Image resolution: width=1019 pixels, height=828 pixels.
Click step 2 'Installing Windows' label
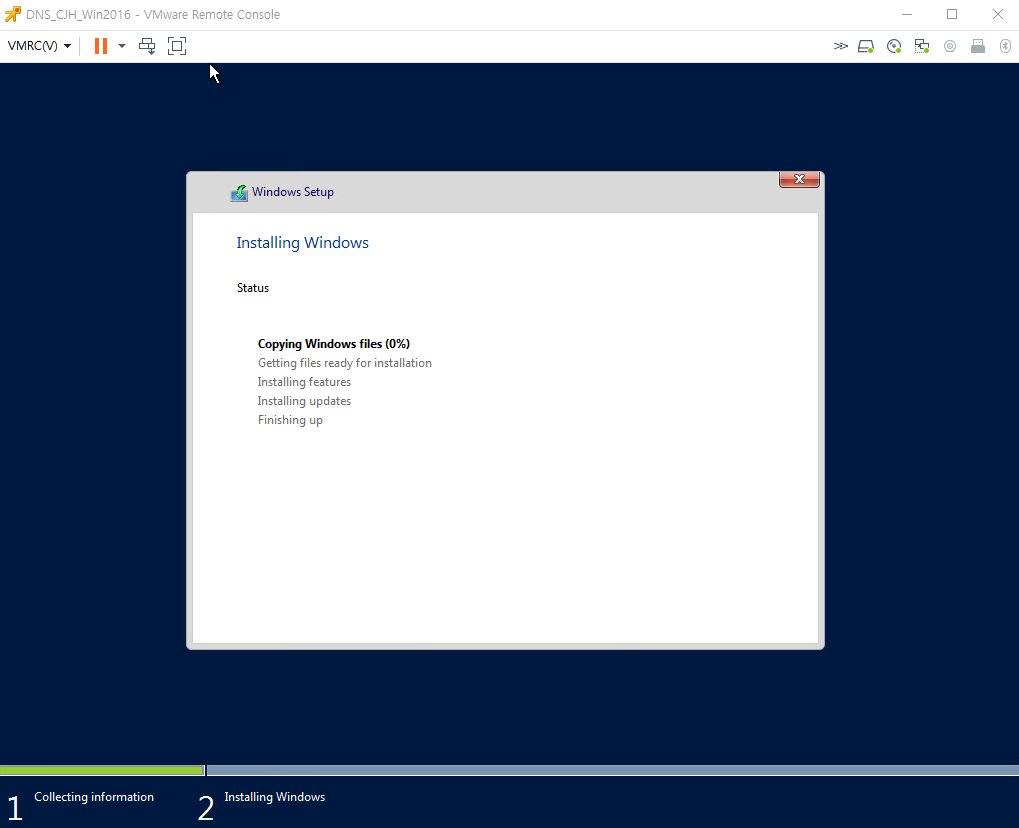pyautogui.click(x=274, y=797)
